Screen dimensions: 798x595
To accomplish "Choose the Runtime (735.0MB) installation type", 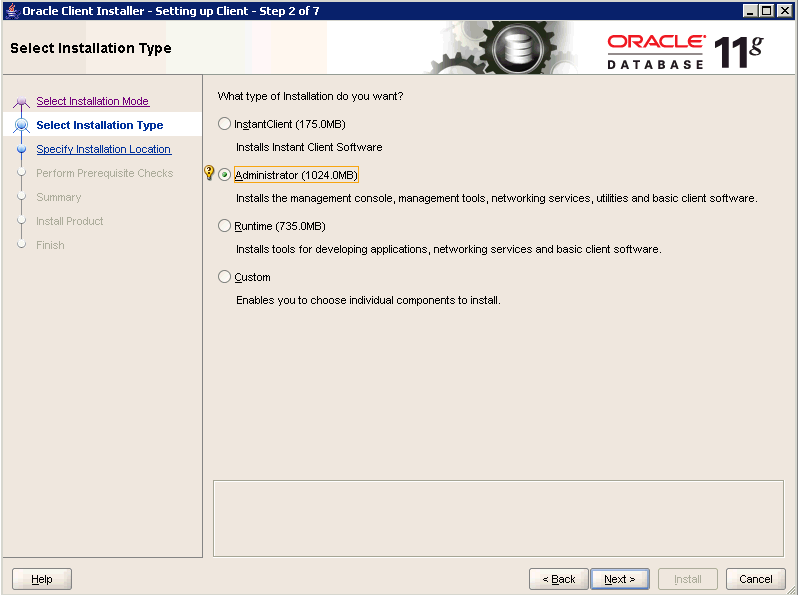I will click(x=224, y=226).
